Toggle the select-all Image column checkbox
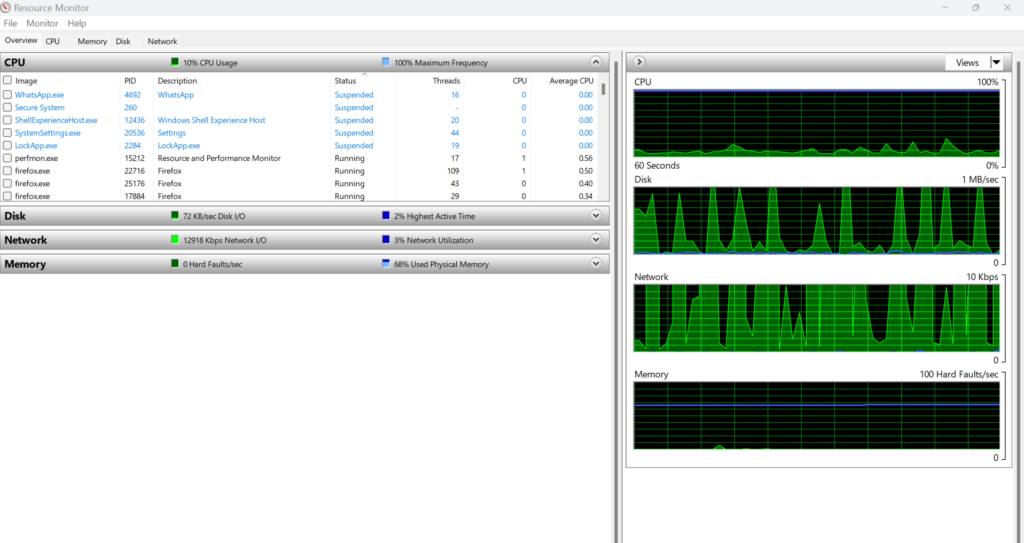1024x543 pixels. click(x=8, y=81)
